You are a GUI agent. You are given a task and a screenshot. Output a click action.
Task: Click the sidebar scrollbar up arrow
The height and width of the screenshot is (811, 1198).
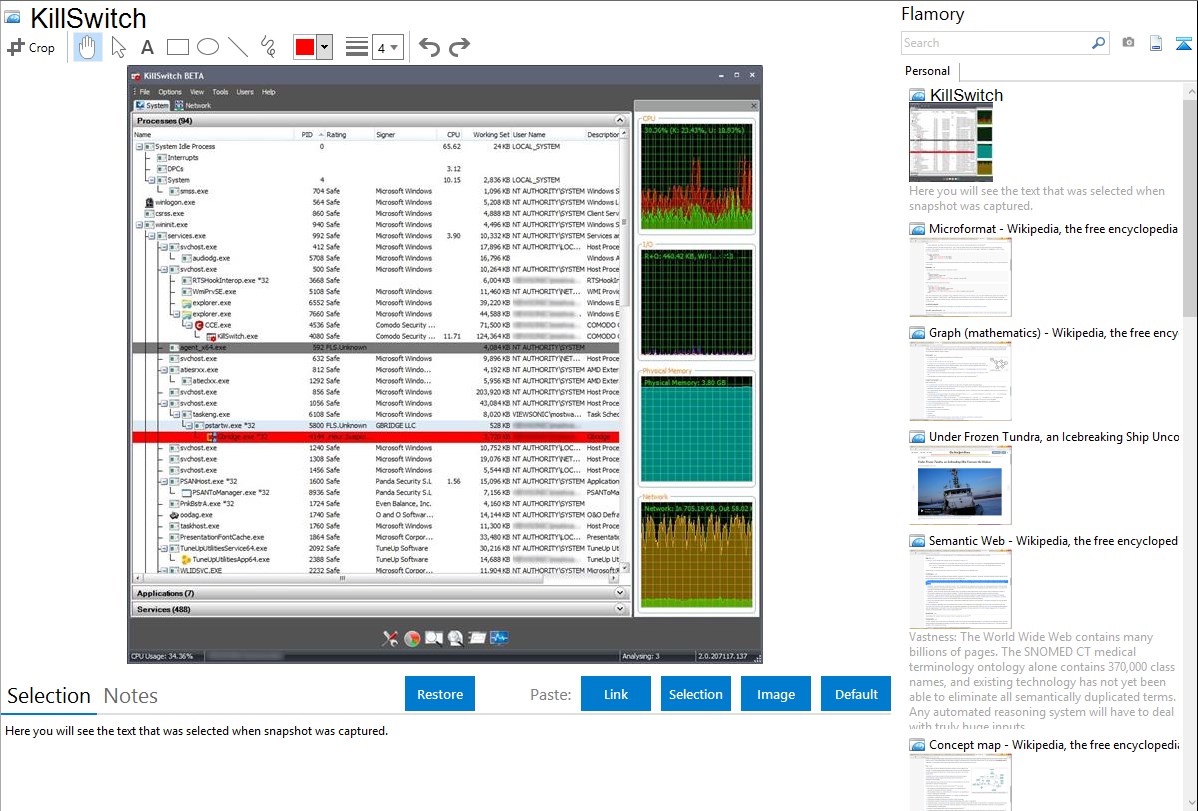pyautogui.click(x=1190, y=90)
